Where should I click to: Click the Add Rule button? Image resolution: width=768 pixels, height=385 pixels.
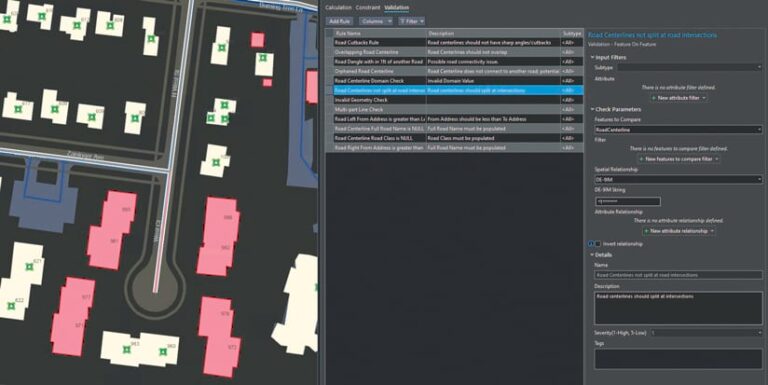(x=339, y=22)
